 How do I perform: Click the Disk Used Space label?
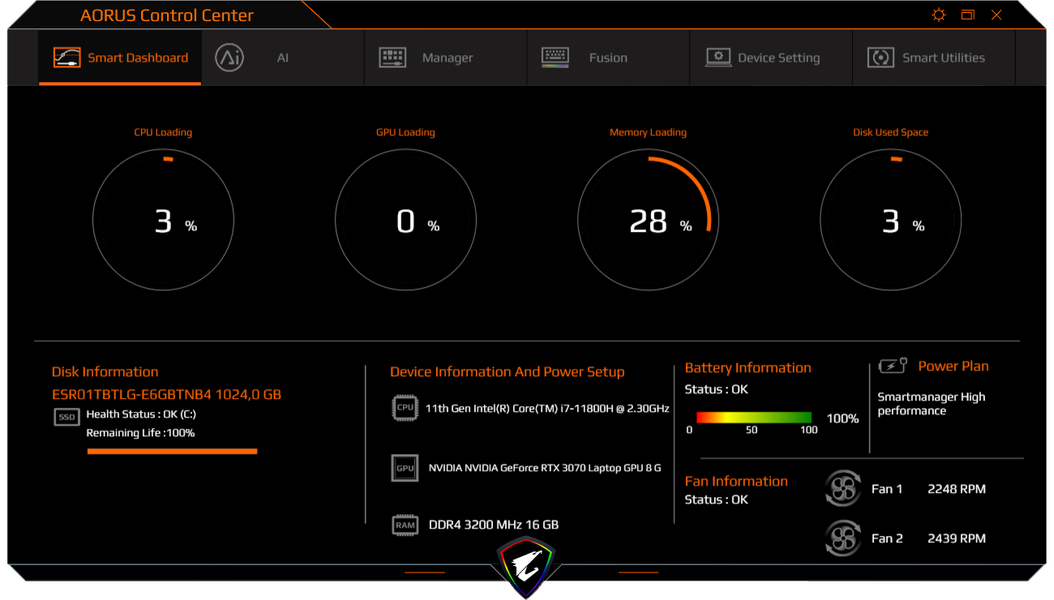click(891, 132)
